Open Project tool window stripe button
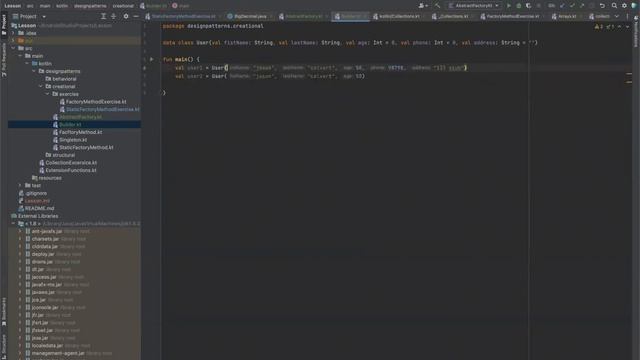The height and width of the screenshot is (360, 640). coord(4,24)
